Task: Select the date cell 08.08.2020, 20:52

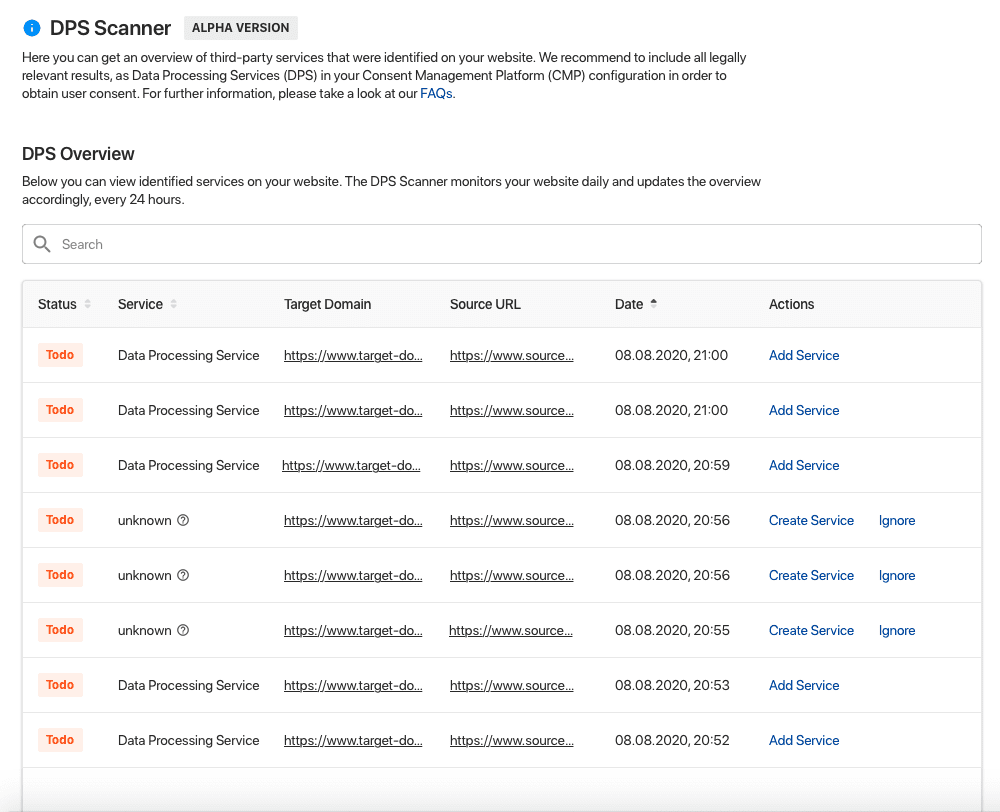Action: (672, 740)
